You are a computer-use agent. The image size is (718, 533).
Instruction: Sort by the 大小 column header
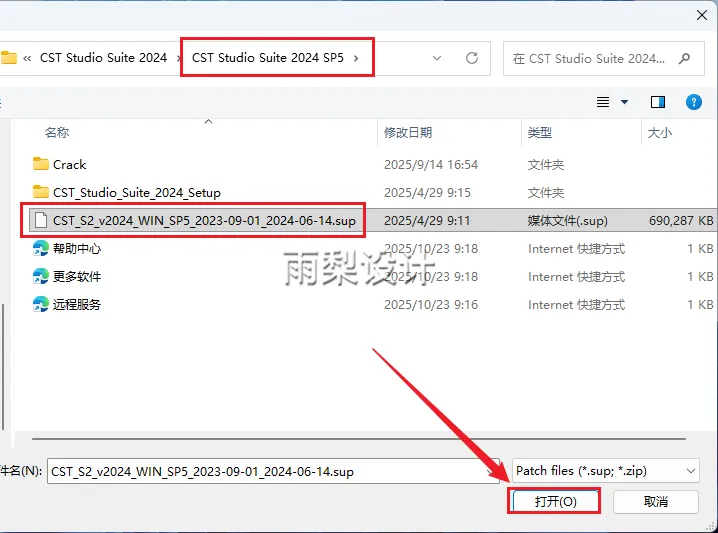660,133
